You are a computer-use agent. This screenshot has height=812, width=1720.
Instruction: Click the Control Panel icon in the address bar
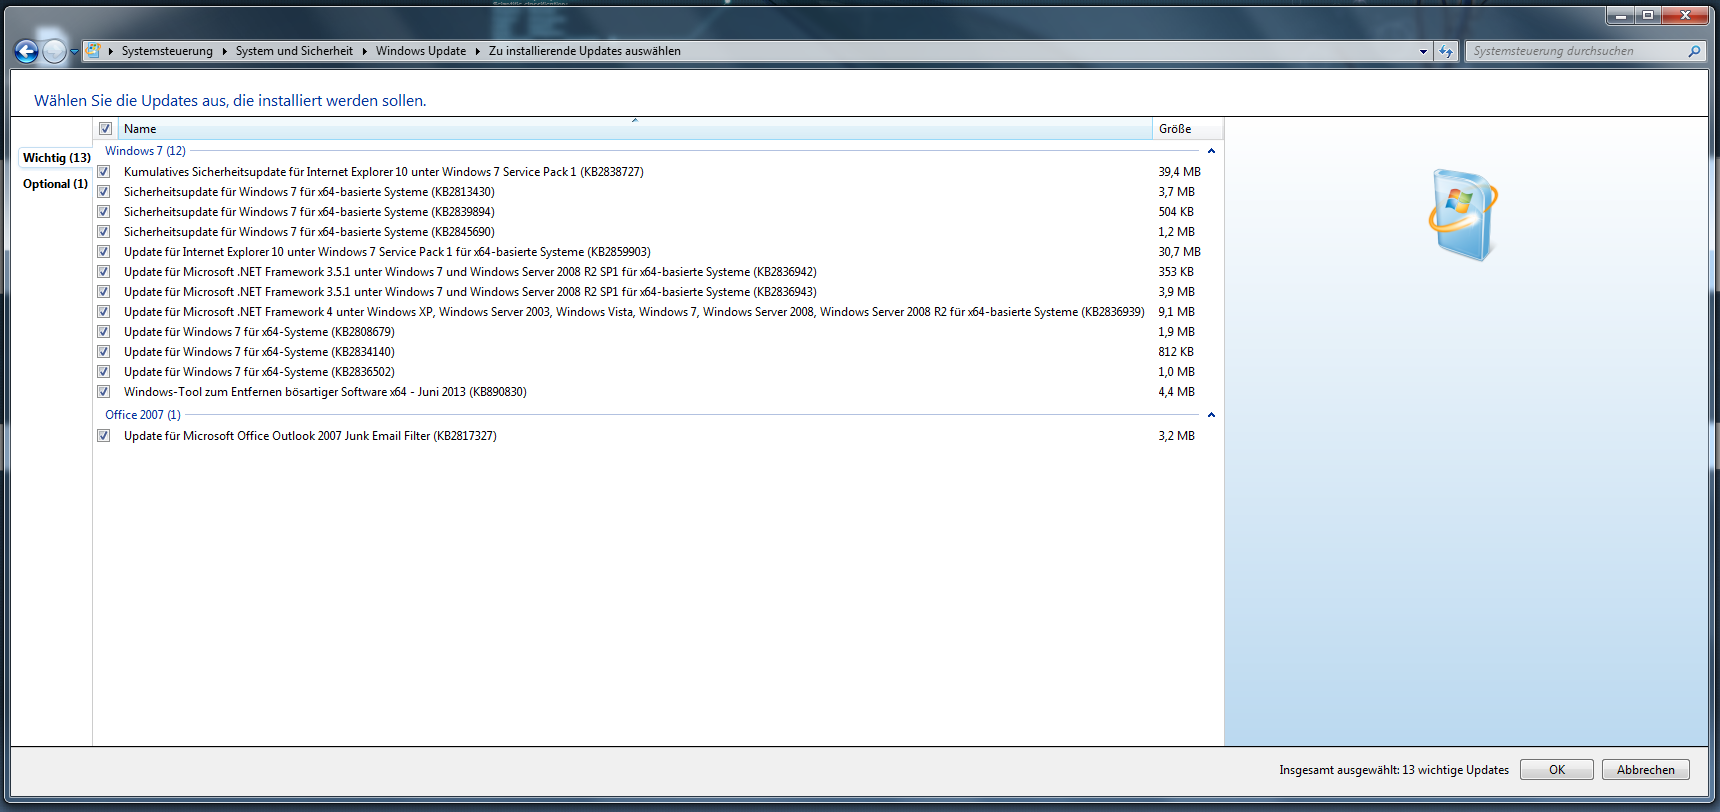coord(92,50)
